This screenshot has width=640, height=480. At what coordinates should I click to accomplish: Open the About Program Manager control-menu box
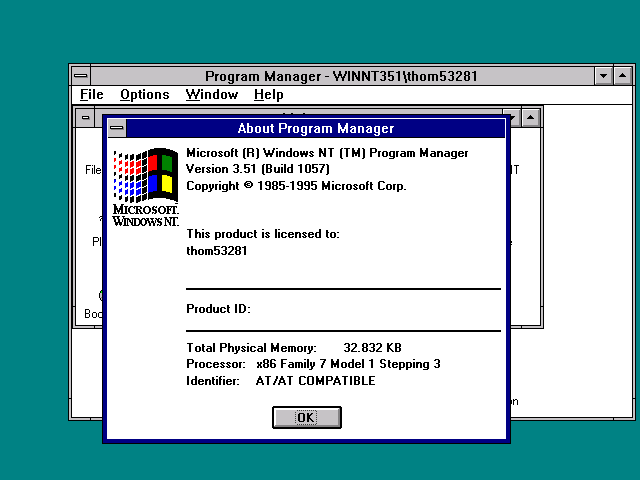117,128
